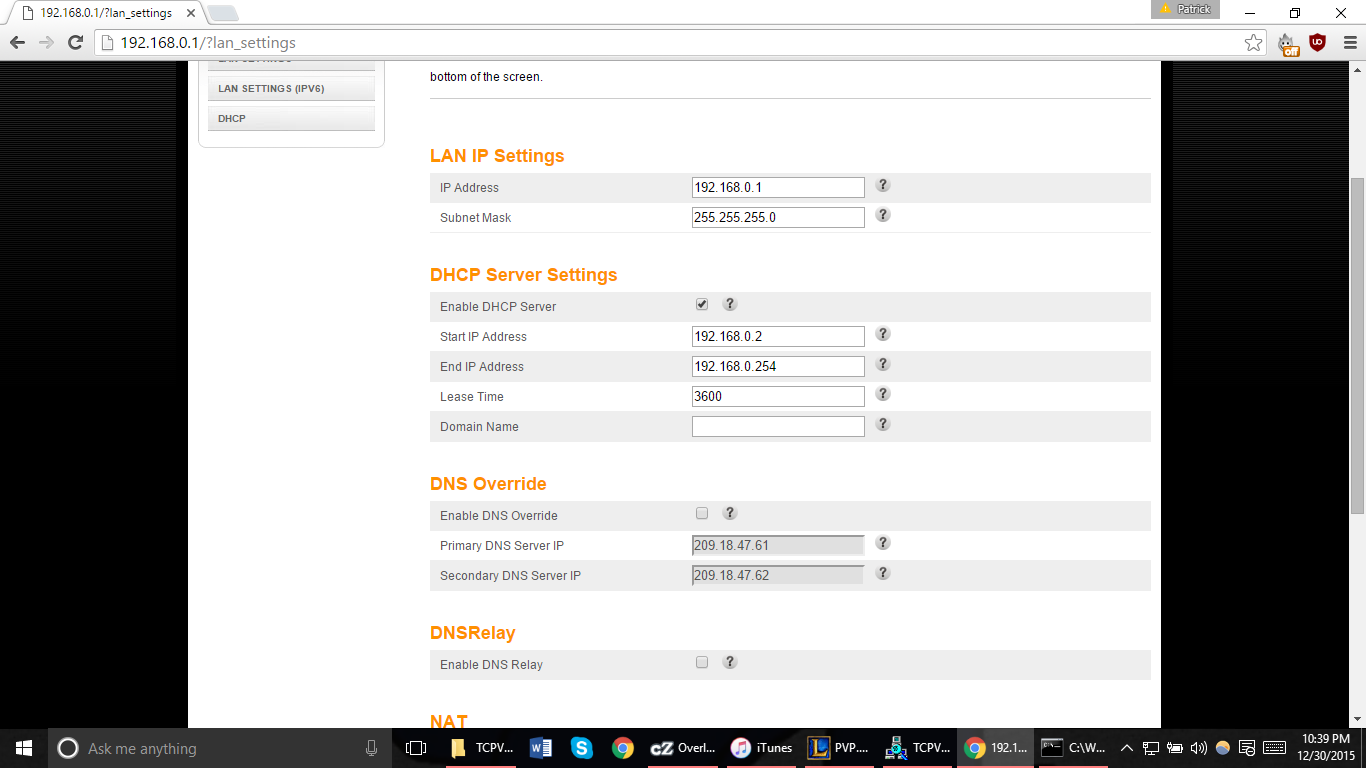Screen dimensions: 1366x768
Task: Click the End IP Address field
Action: [x=778, y=366]
